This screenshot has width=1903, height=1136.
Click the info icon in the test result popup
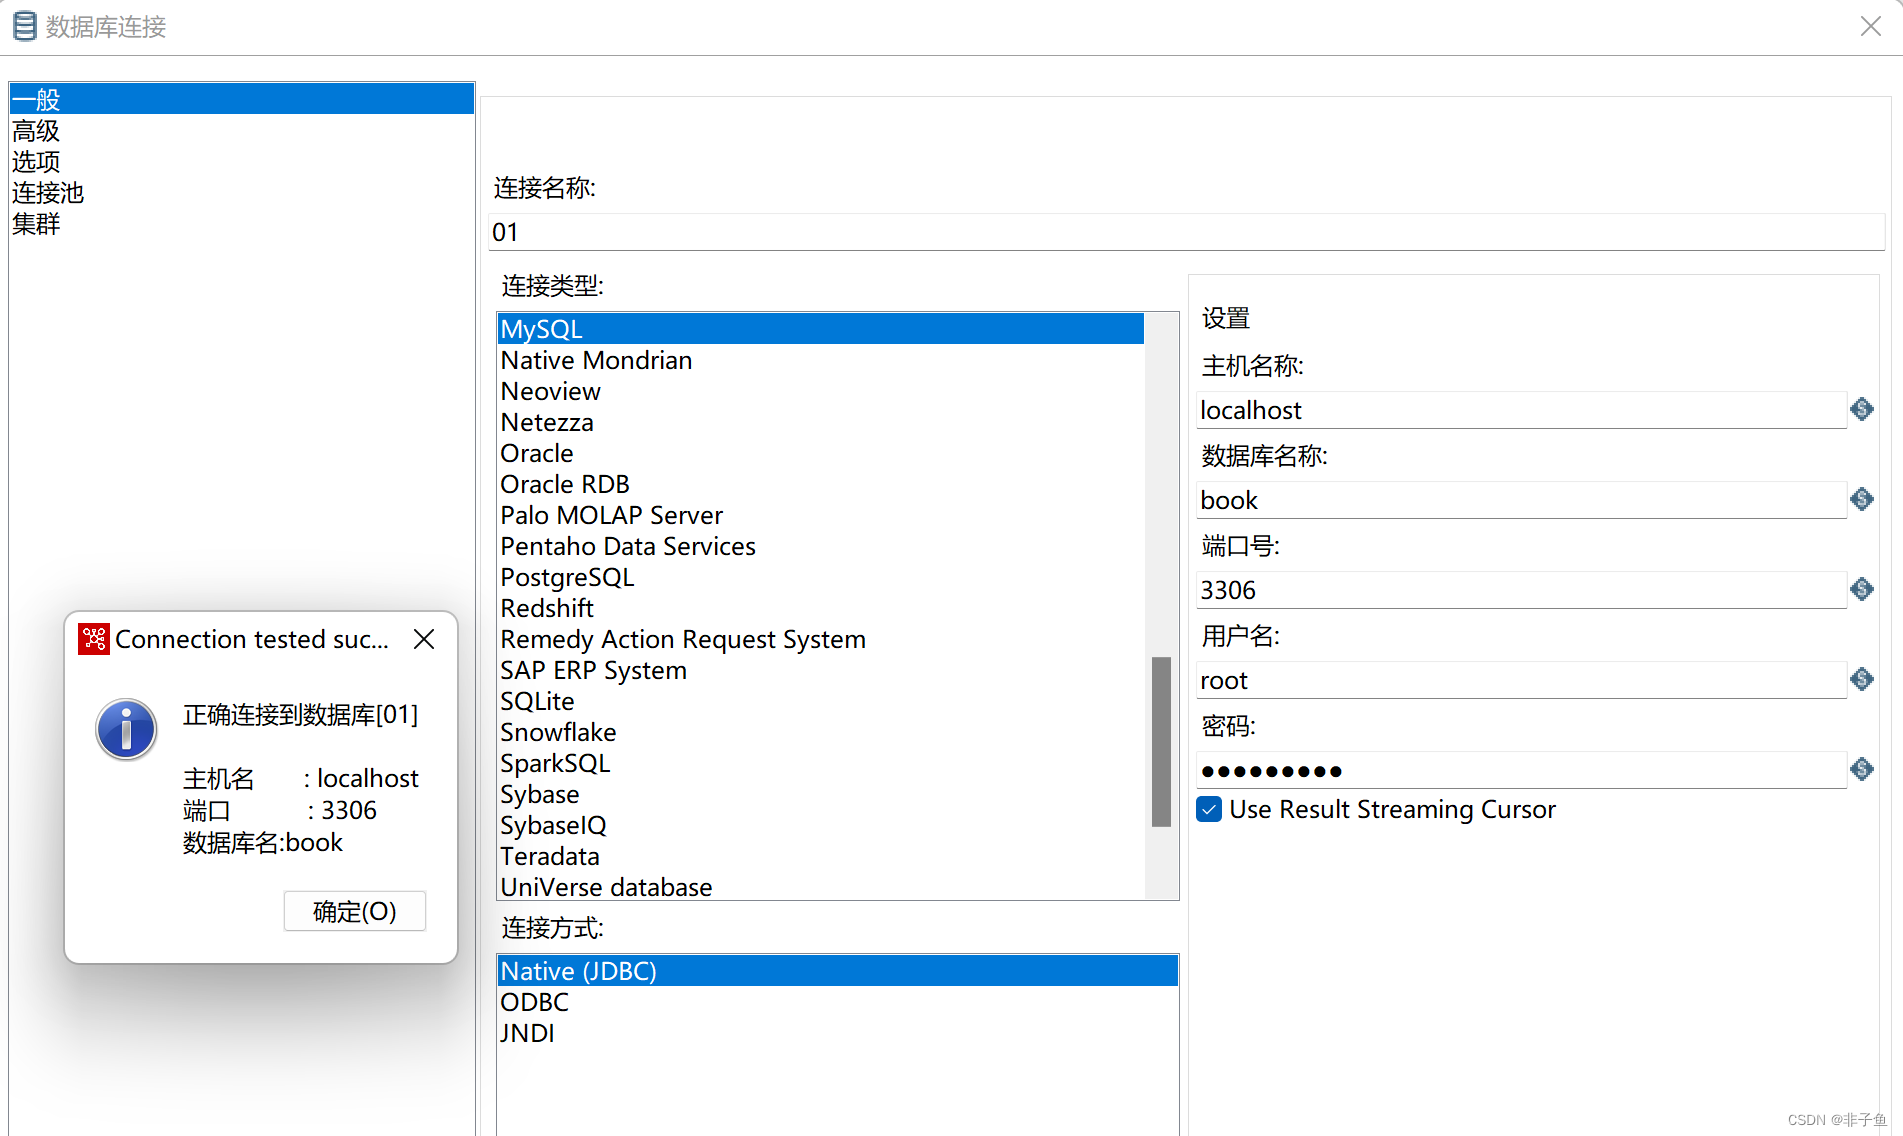126,729
